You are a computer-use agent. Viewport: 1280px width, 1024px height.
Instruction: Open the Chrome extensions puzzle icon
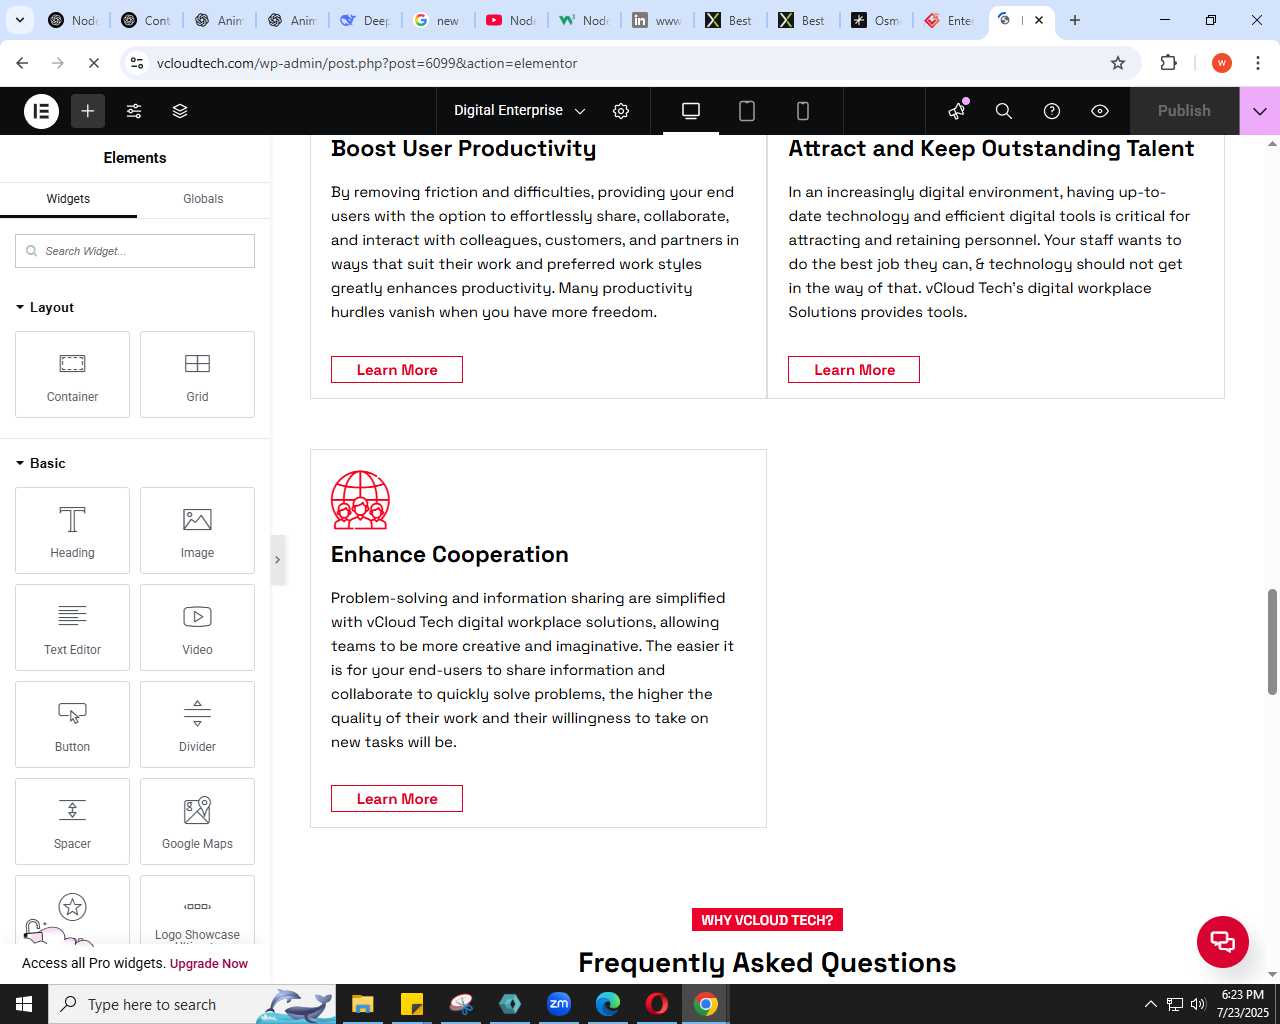(x=1168, y=63)
